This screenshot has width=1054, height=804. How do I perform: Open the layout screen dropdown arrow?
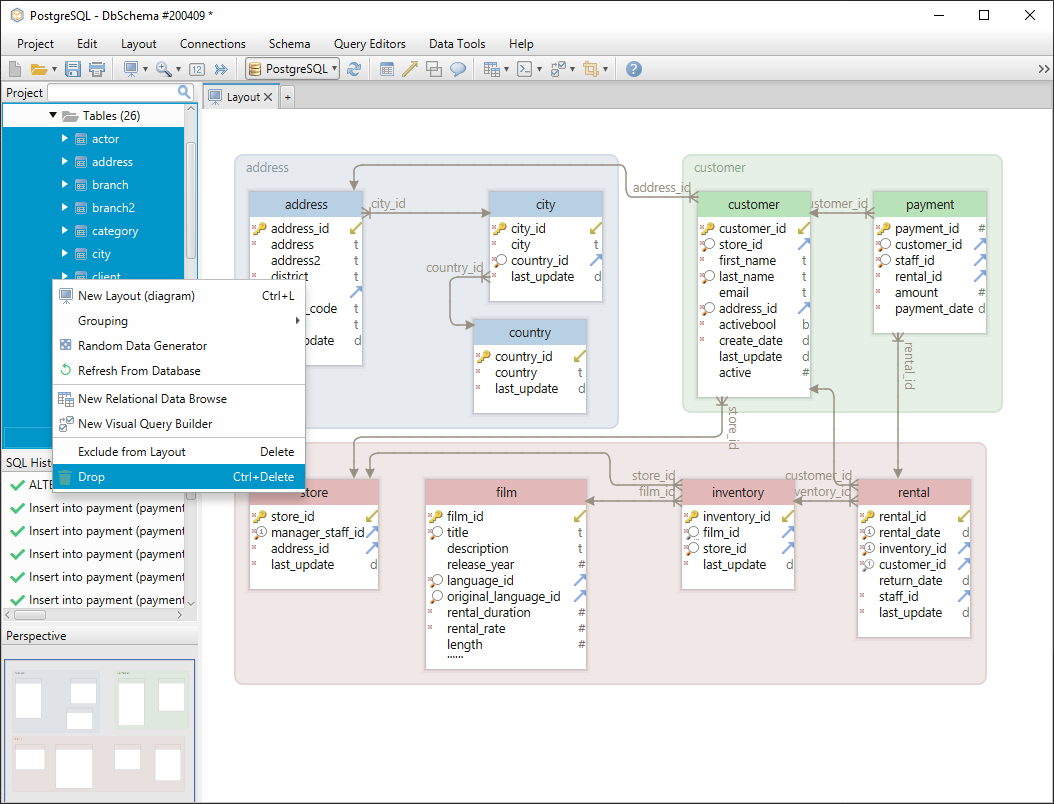pos(145,69)
